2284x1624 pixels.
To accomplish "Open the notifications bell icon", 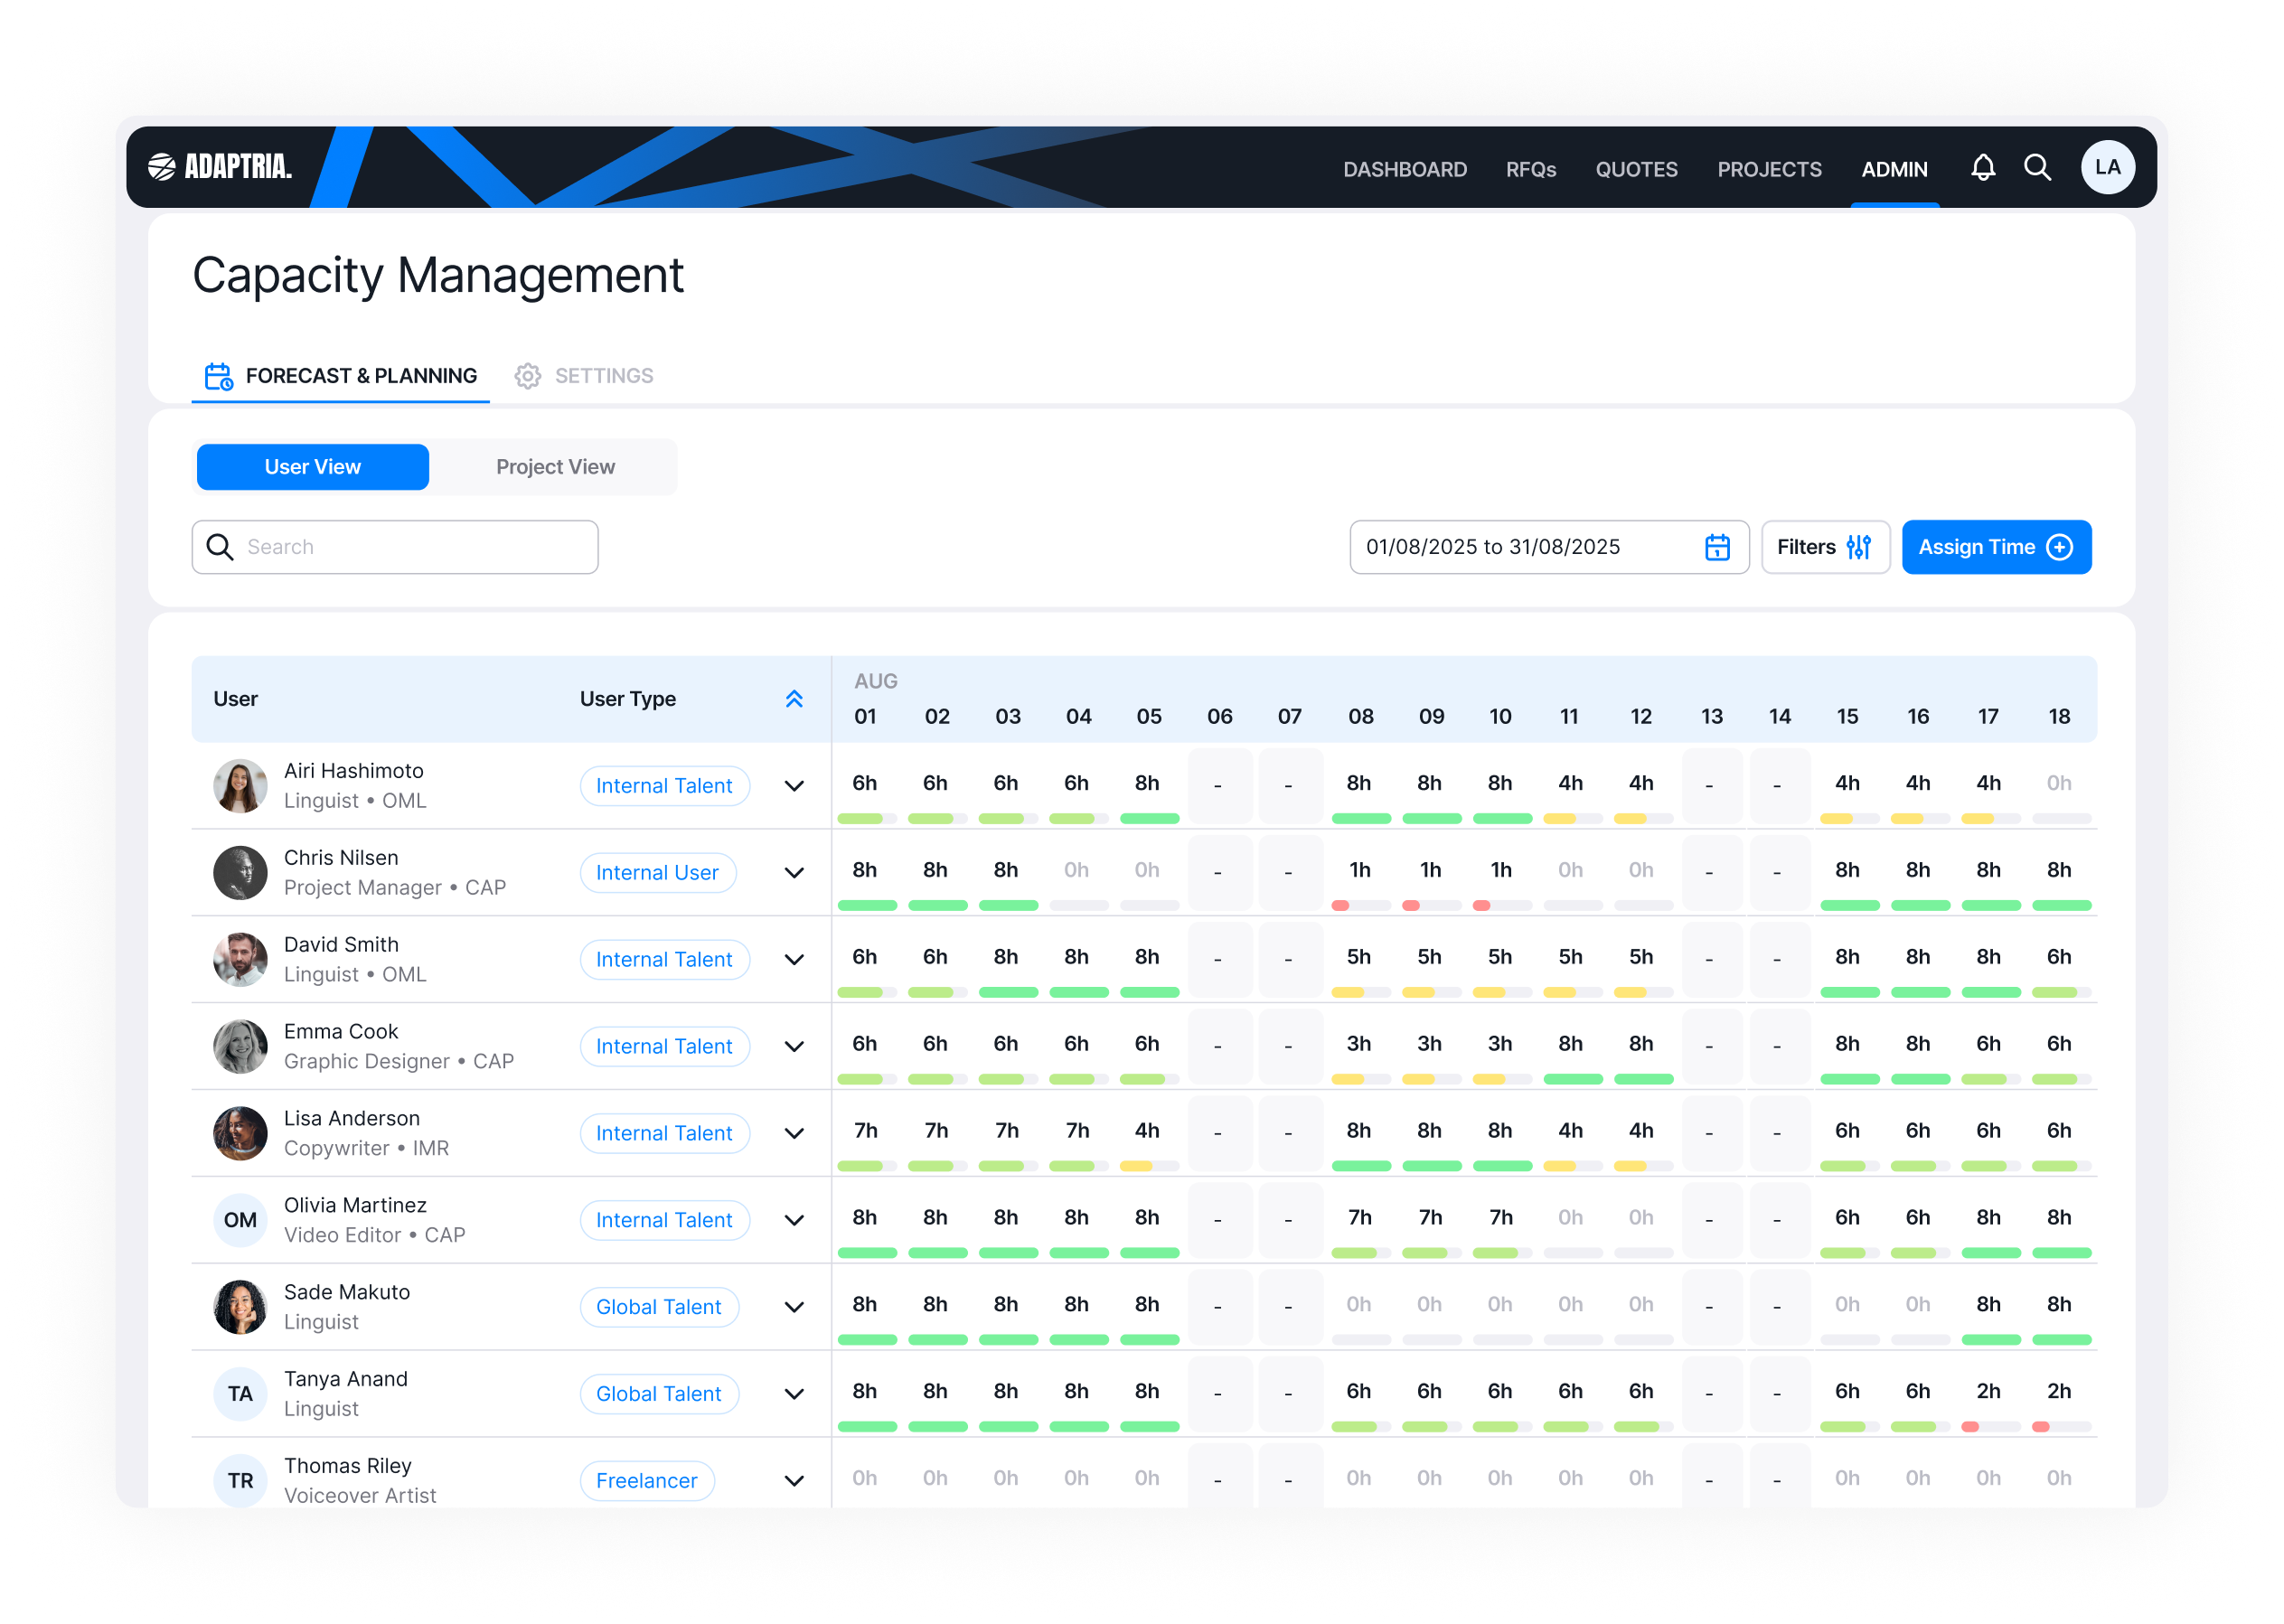I will [1982, 168].
